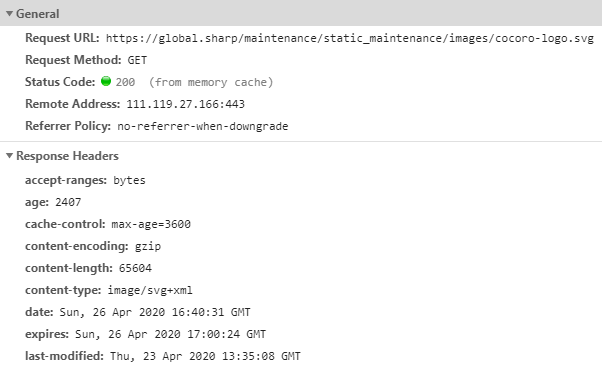
Task: Select the content-length 65604 value
Action: coord(135,268)
